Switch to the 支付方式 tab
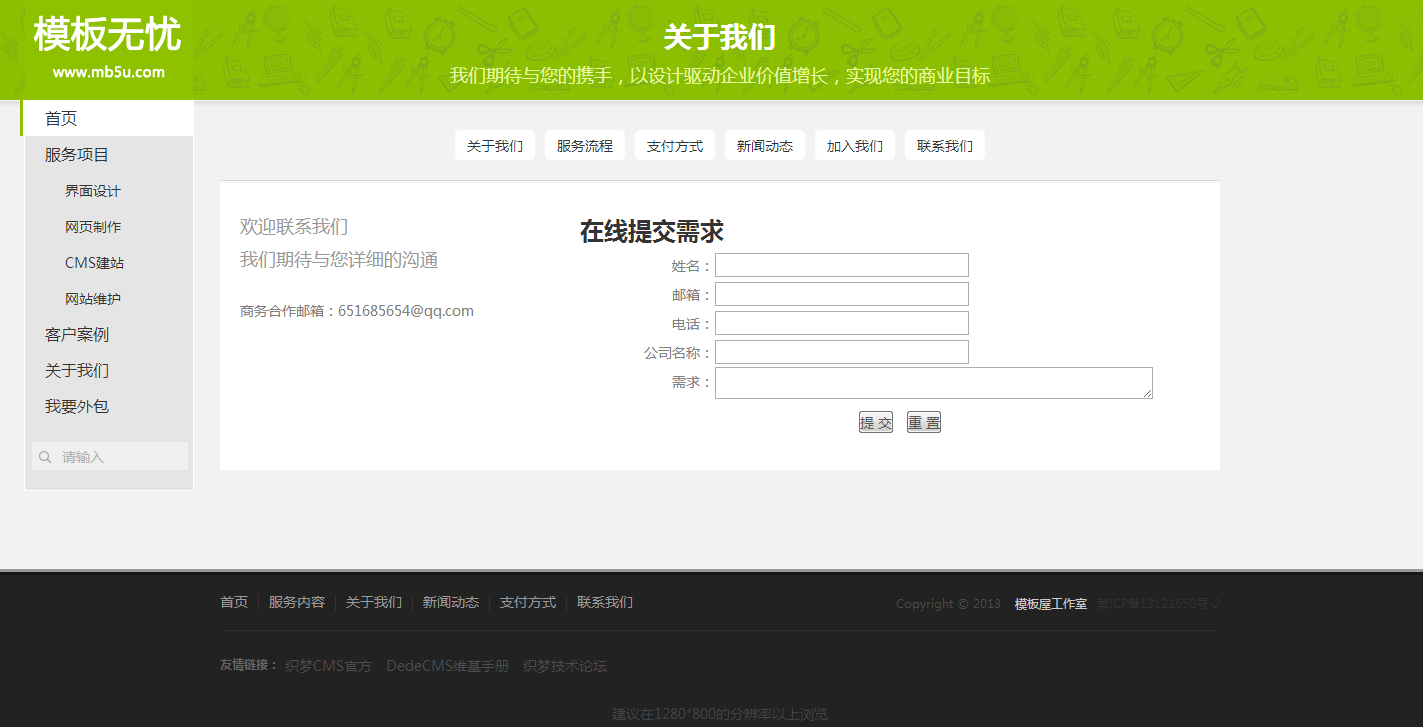Viewport: 1423px width, 727px height. pos(675,146)
